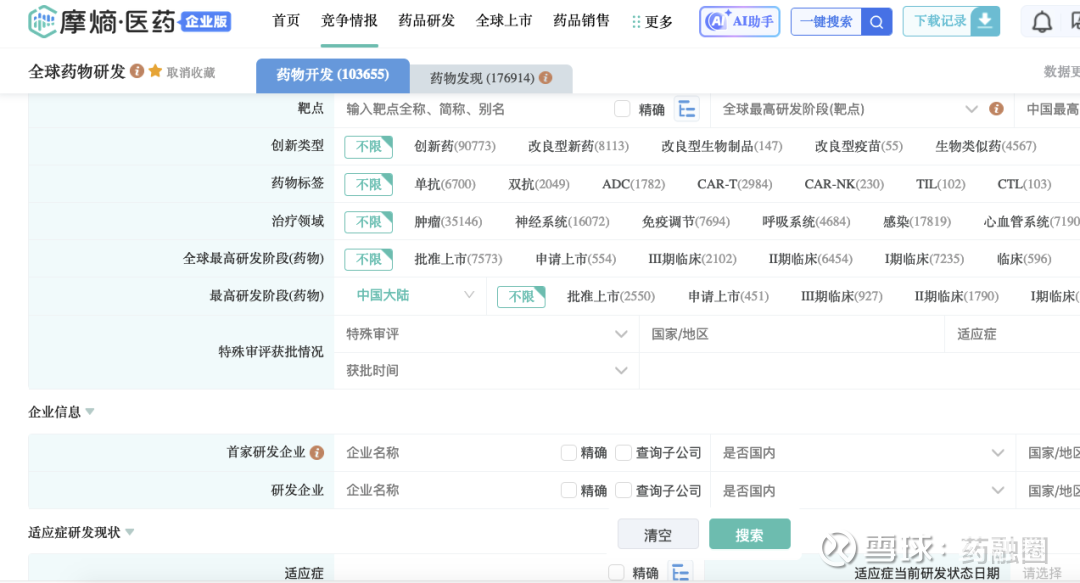
Task: Open 药品研发 navigation item
Action: [426, 21]
